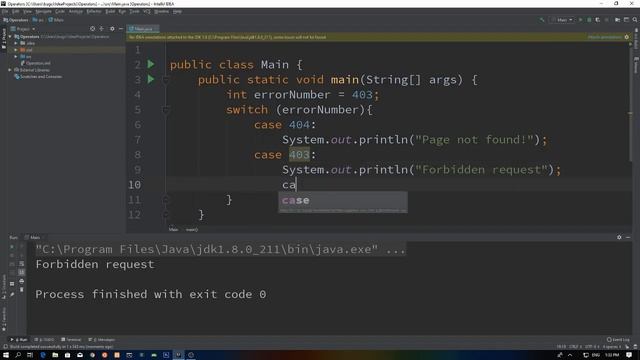This screenshot has height=360, width=640.
Task: Click the pin tab icon in Run panel
Action: (x=12, y=294)
